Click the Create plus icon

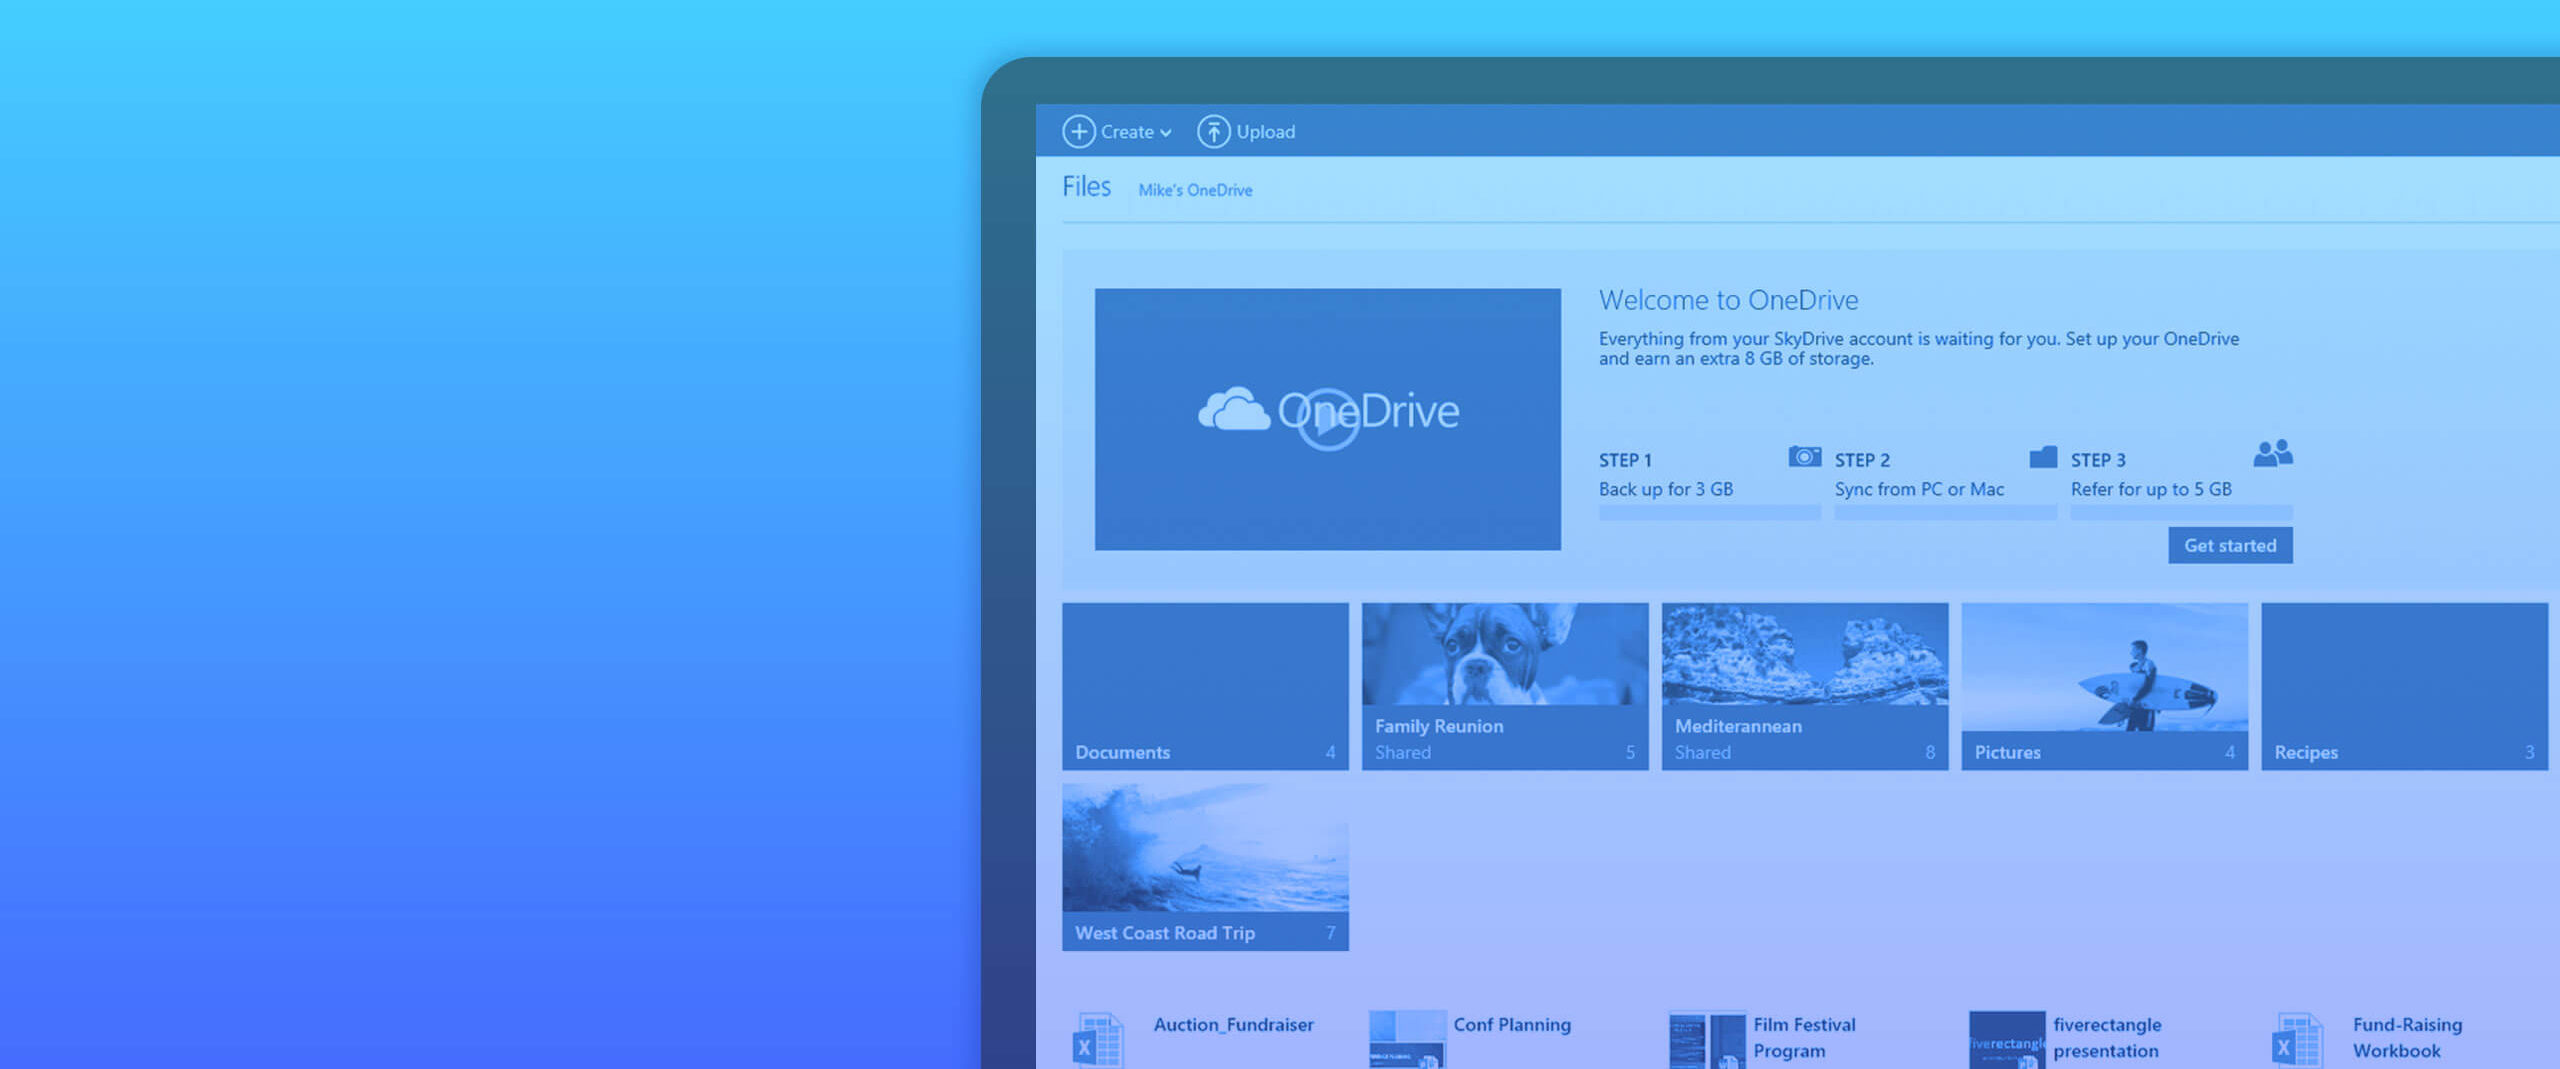[x=1078, y=131]
